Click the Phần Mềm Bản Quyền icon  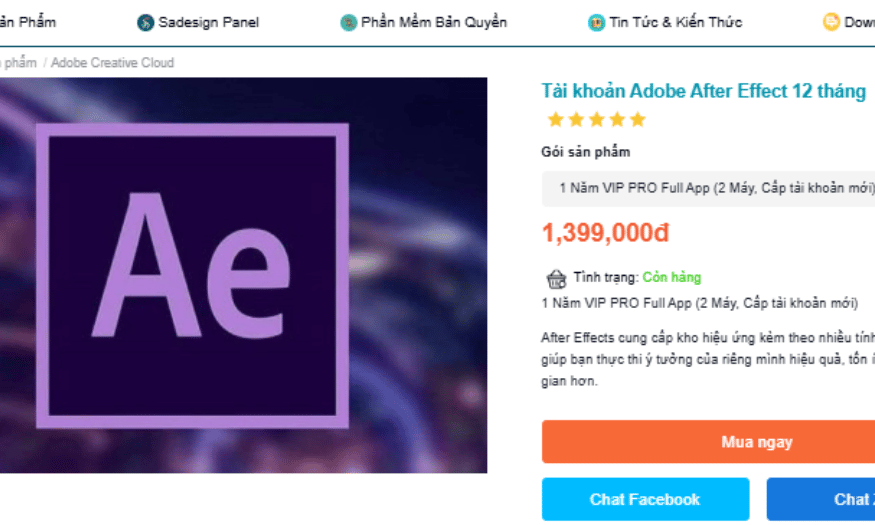point(348,22)
